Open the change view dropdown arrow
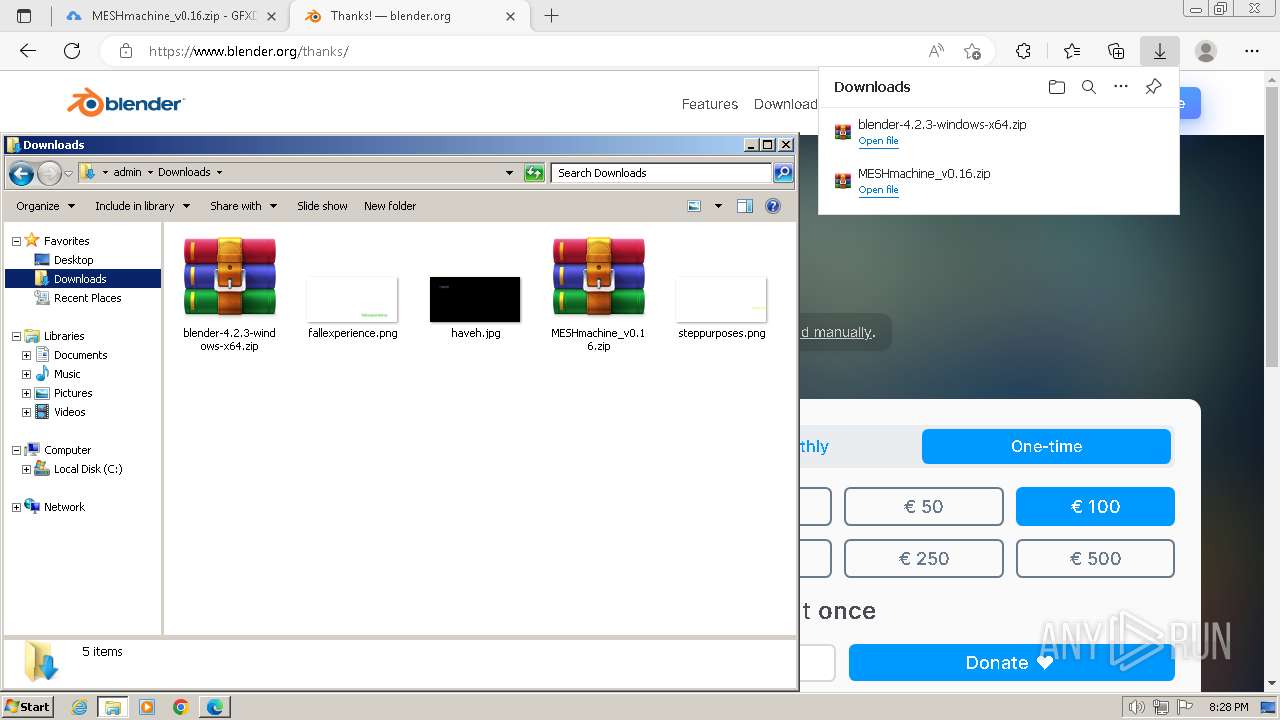The width and height of the screenshot is (1280, 720). pos(718,206)
